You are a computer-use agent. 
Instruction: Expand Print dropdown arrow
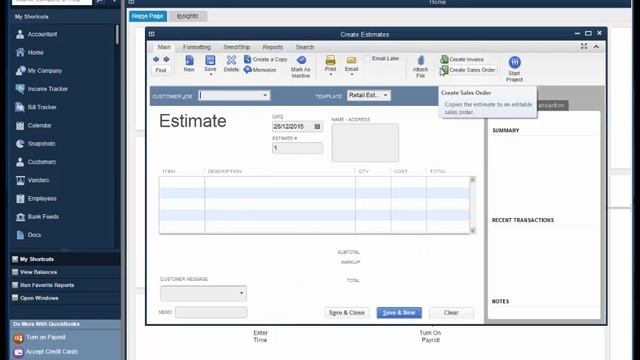click(331, 74)
